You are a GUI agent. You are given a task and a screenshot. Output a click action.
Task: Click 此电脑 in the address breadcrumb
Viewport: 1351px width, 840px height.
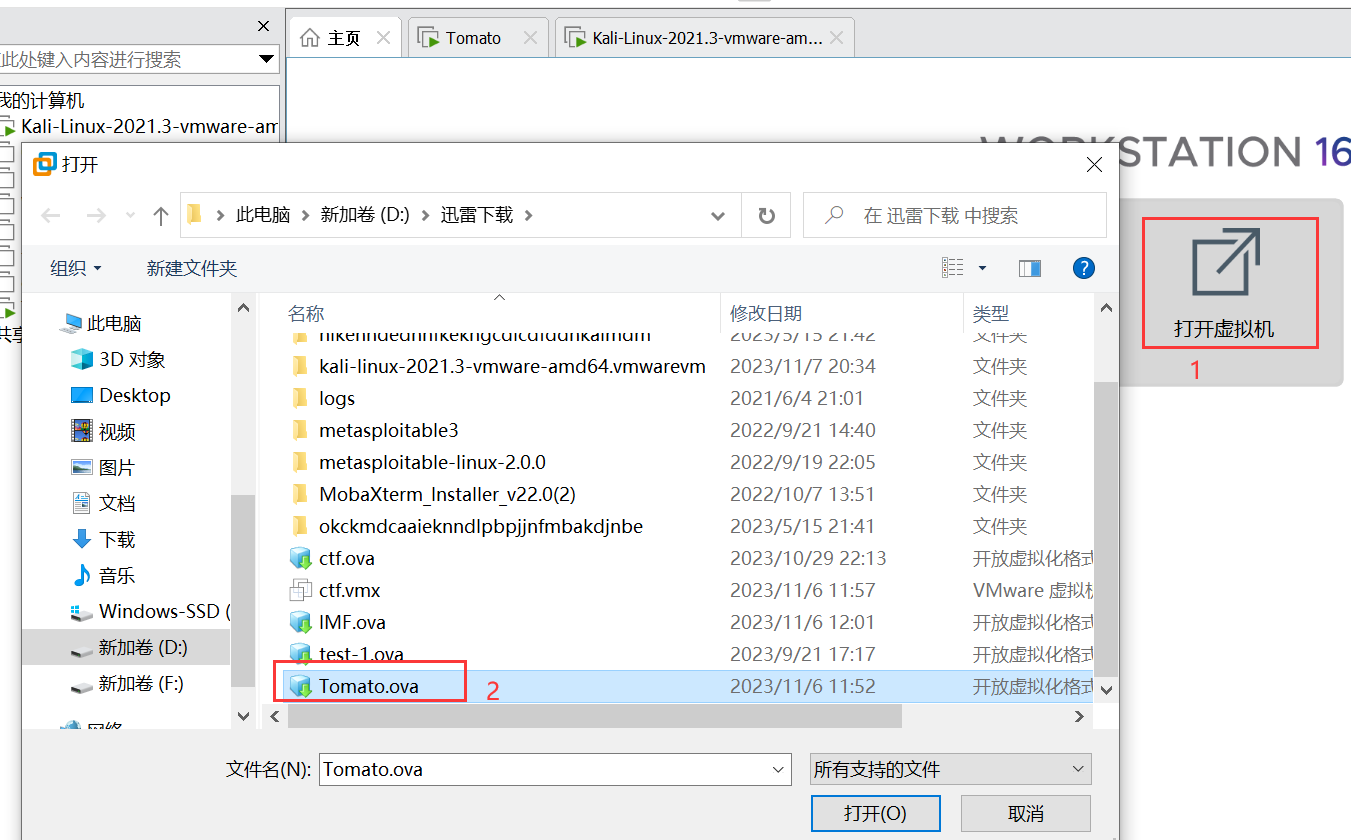(x=263, y=215)
